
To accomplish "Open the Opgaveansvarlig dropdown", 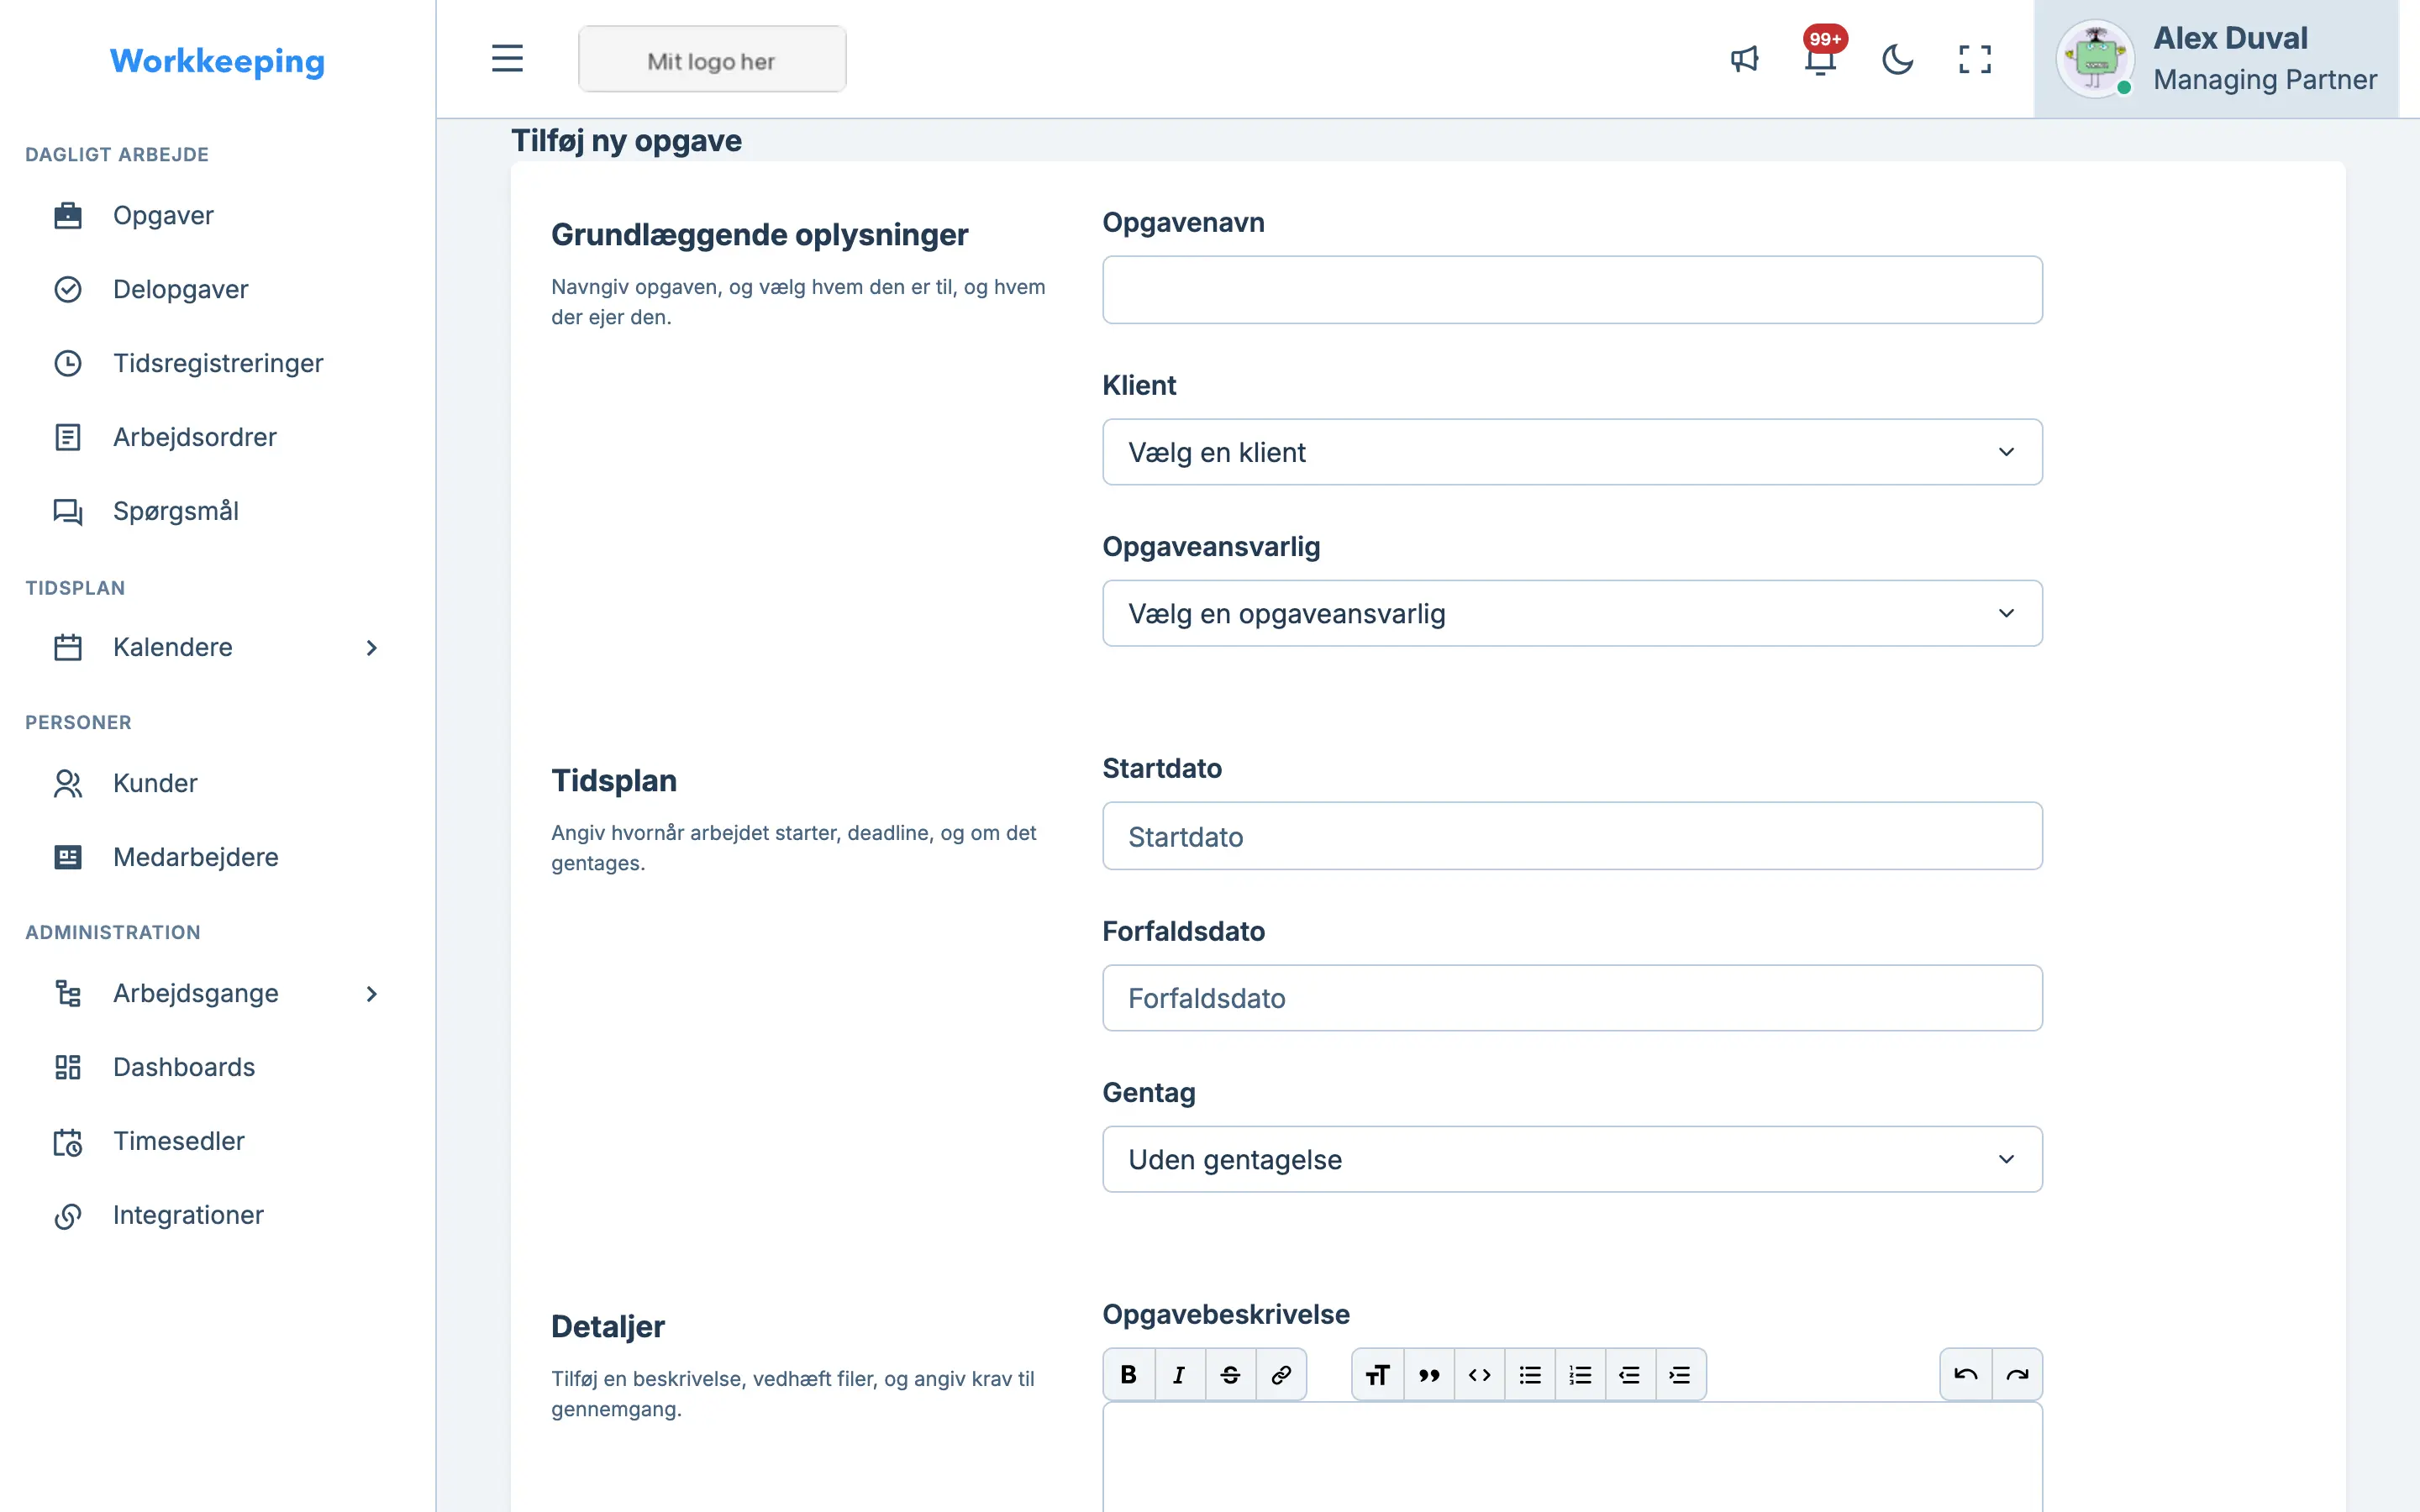I will tap(1572, 613).
